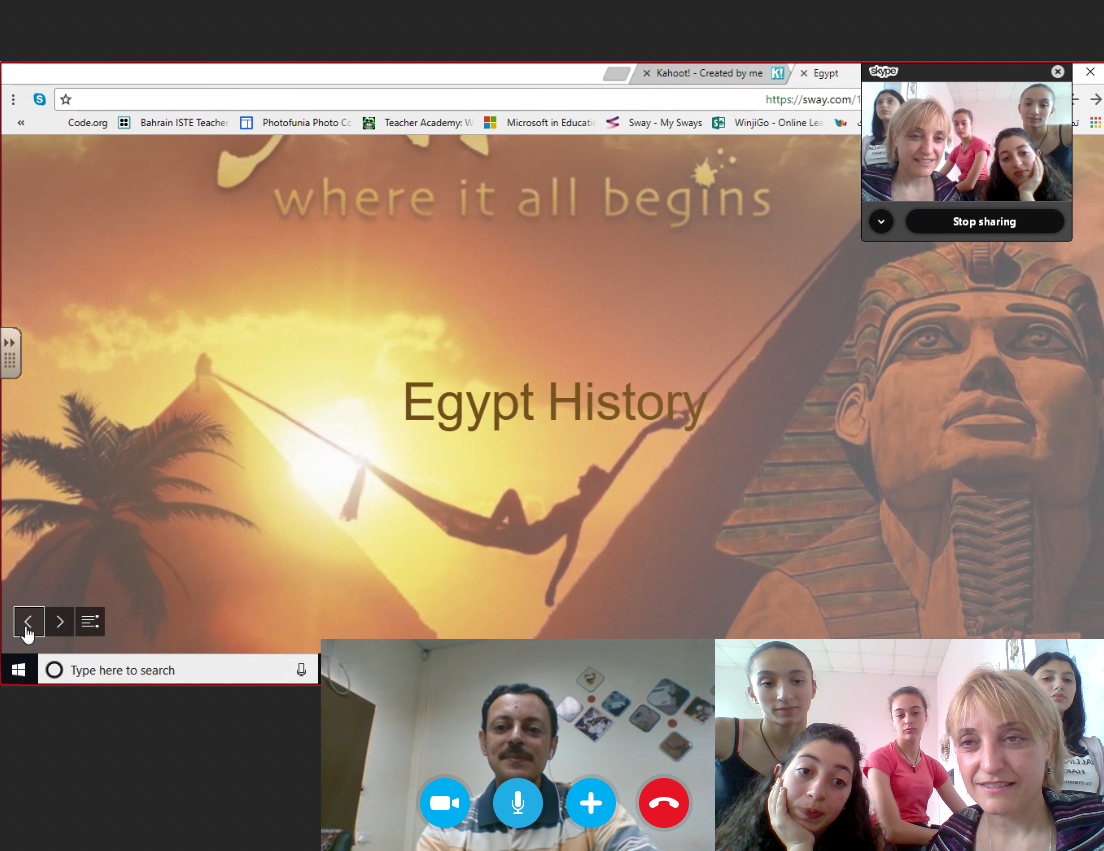1104x851 pixels.
Task: Expand the chevron menu beside Stop sharing
Action: 881,222
